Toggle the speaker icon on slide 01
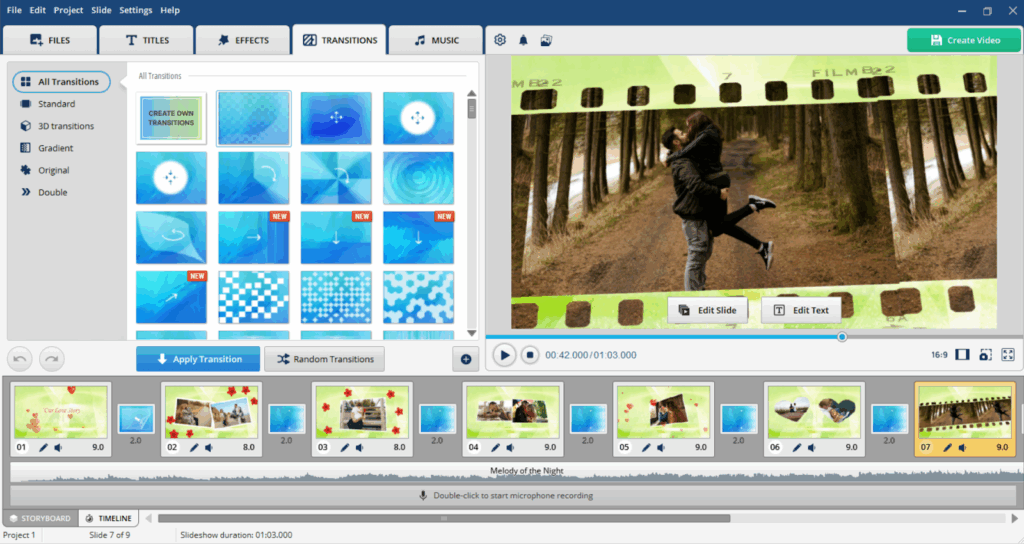The width and height of the screenshot is (1024, 544). (59, 448)
